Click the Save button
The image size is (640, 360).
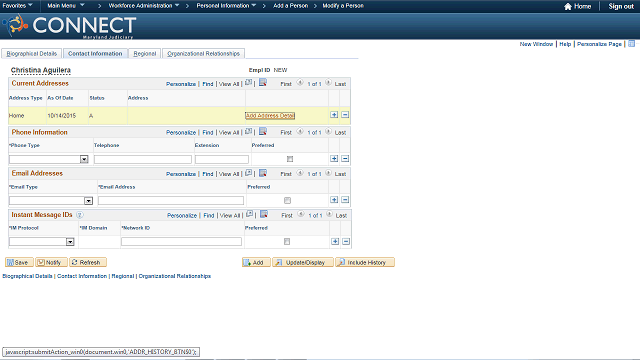point(19,262)
